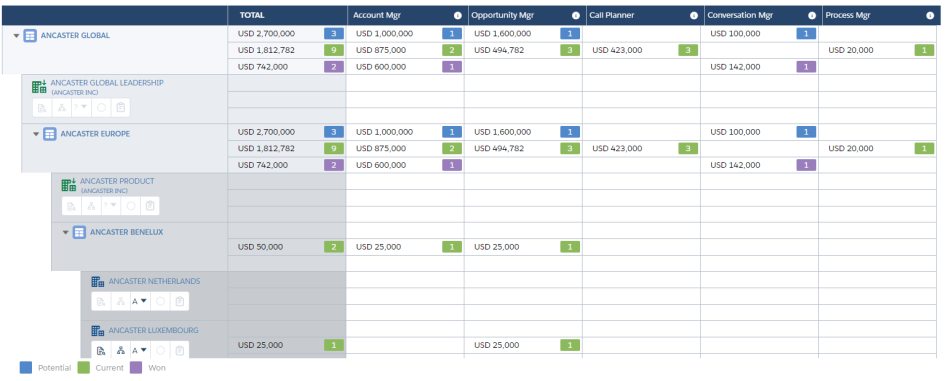
Task: Open the A rating dropdown for Ancaster Netherlands
Action: [139, 301]
